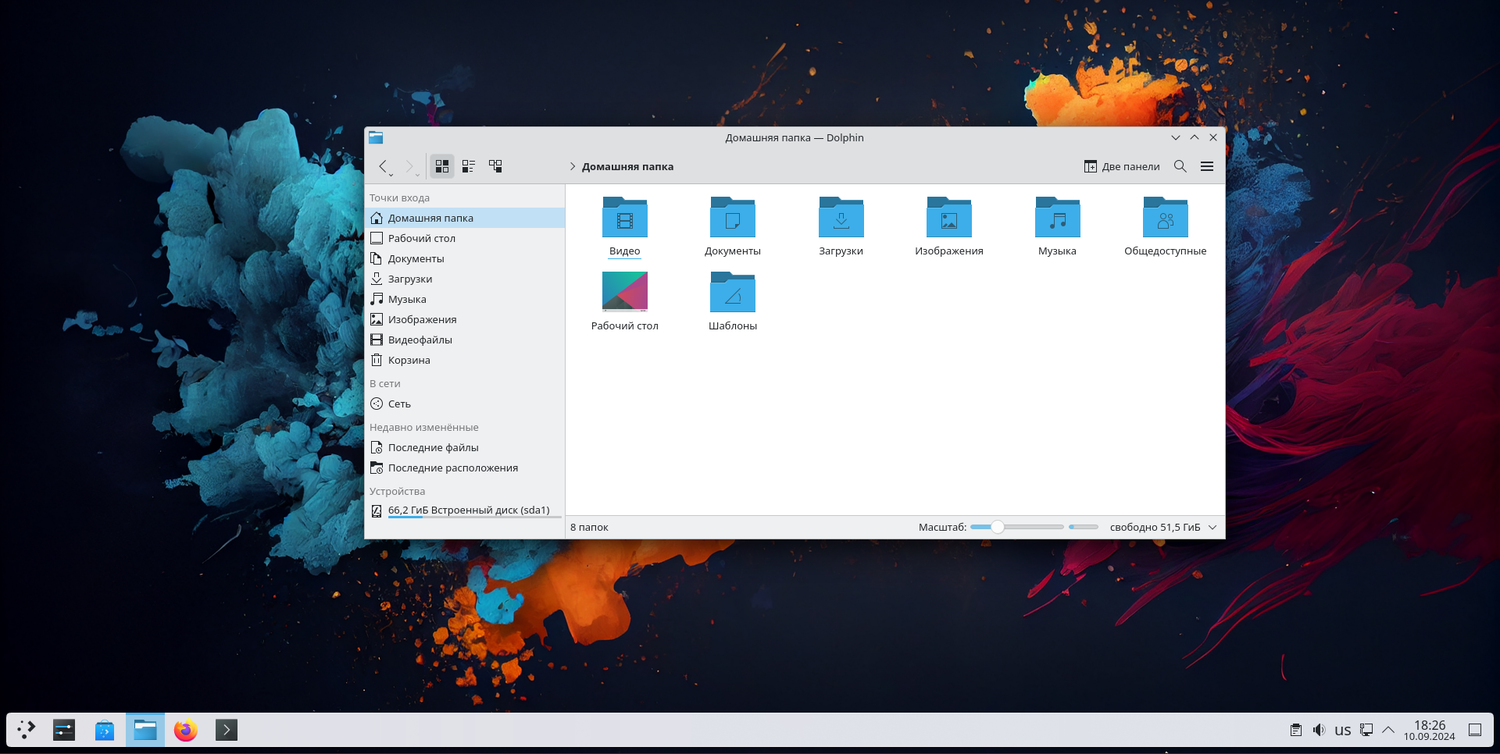Click the Dolphin icon in the taskbar
Image resolution: width=1500 pixels, height=754 pixels.
[x=145, y=730]
